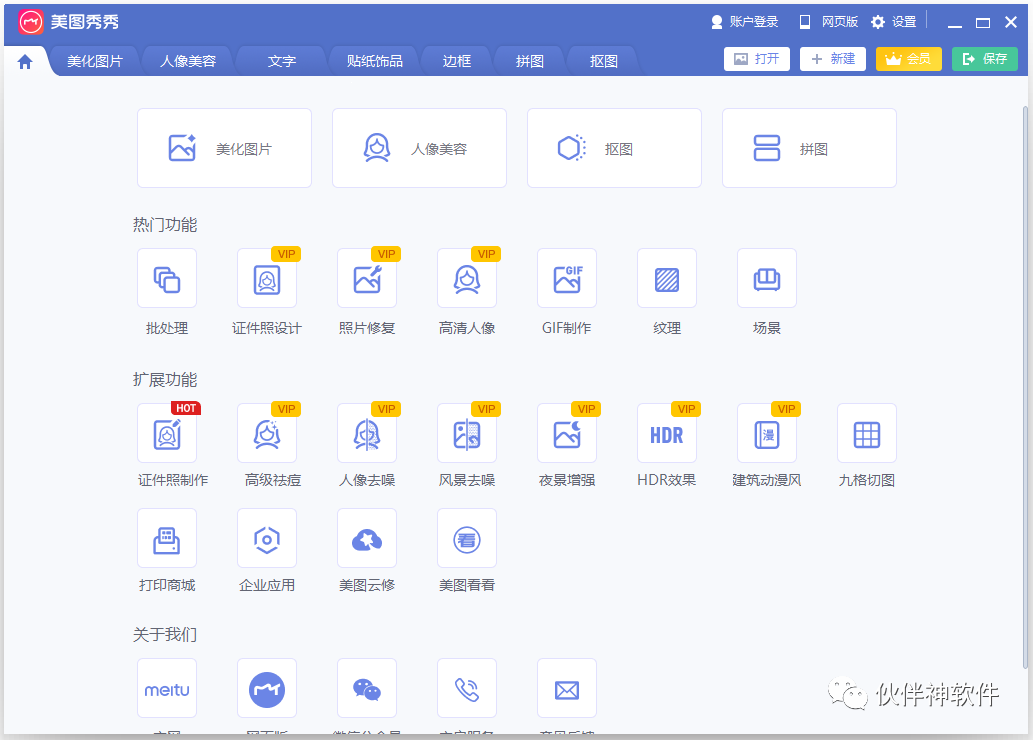This screenshot has width=1033, height=740.
Task: Click the green 保存 save button
Action: (x=984, y=59)
